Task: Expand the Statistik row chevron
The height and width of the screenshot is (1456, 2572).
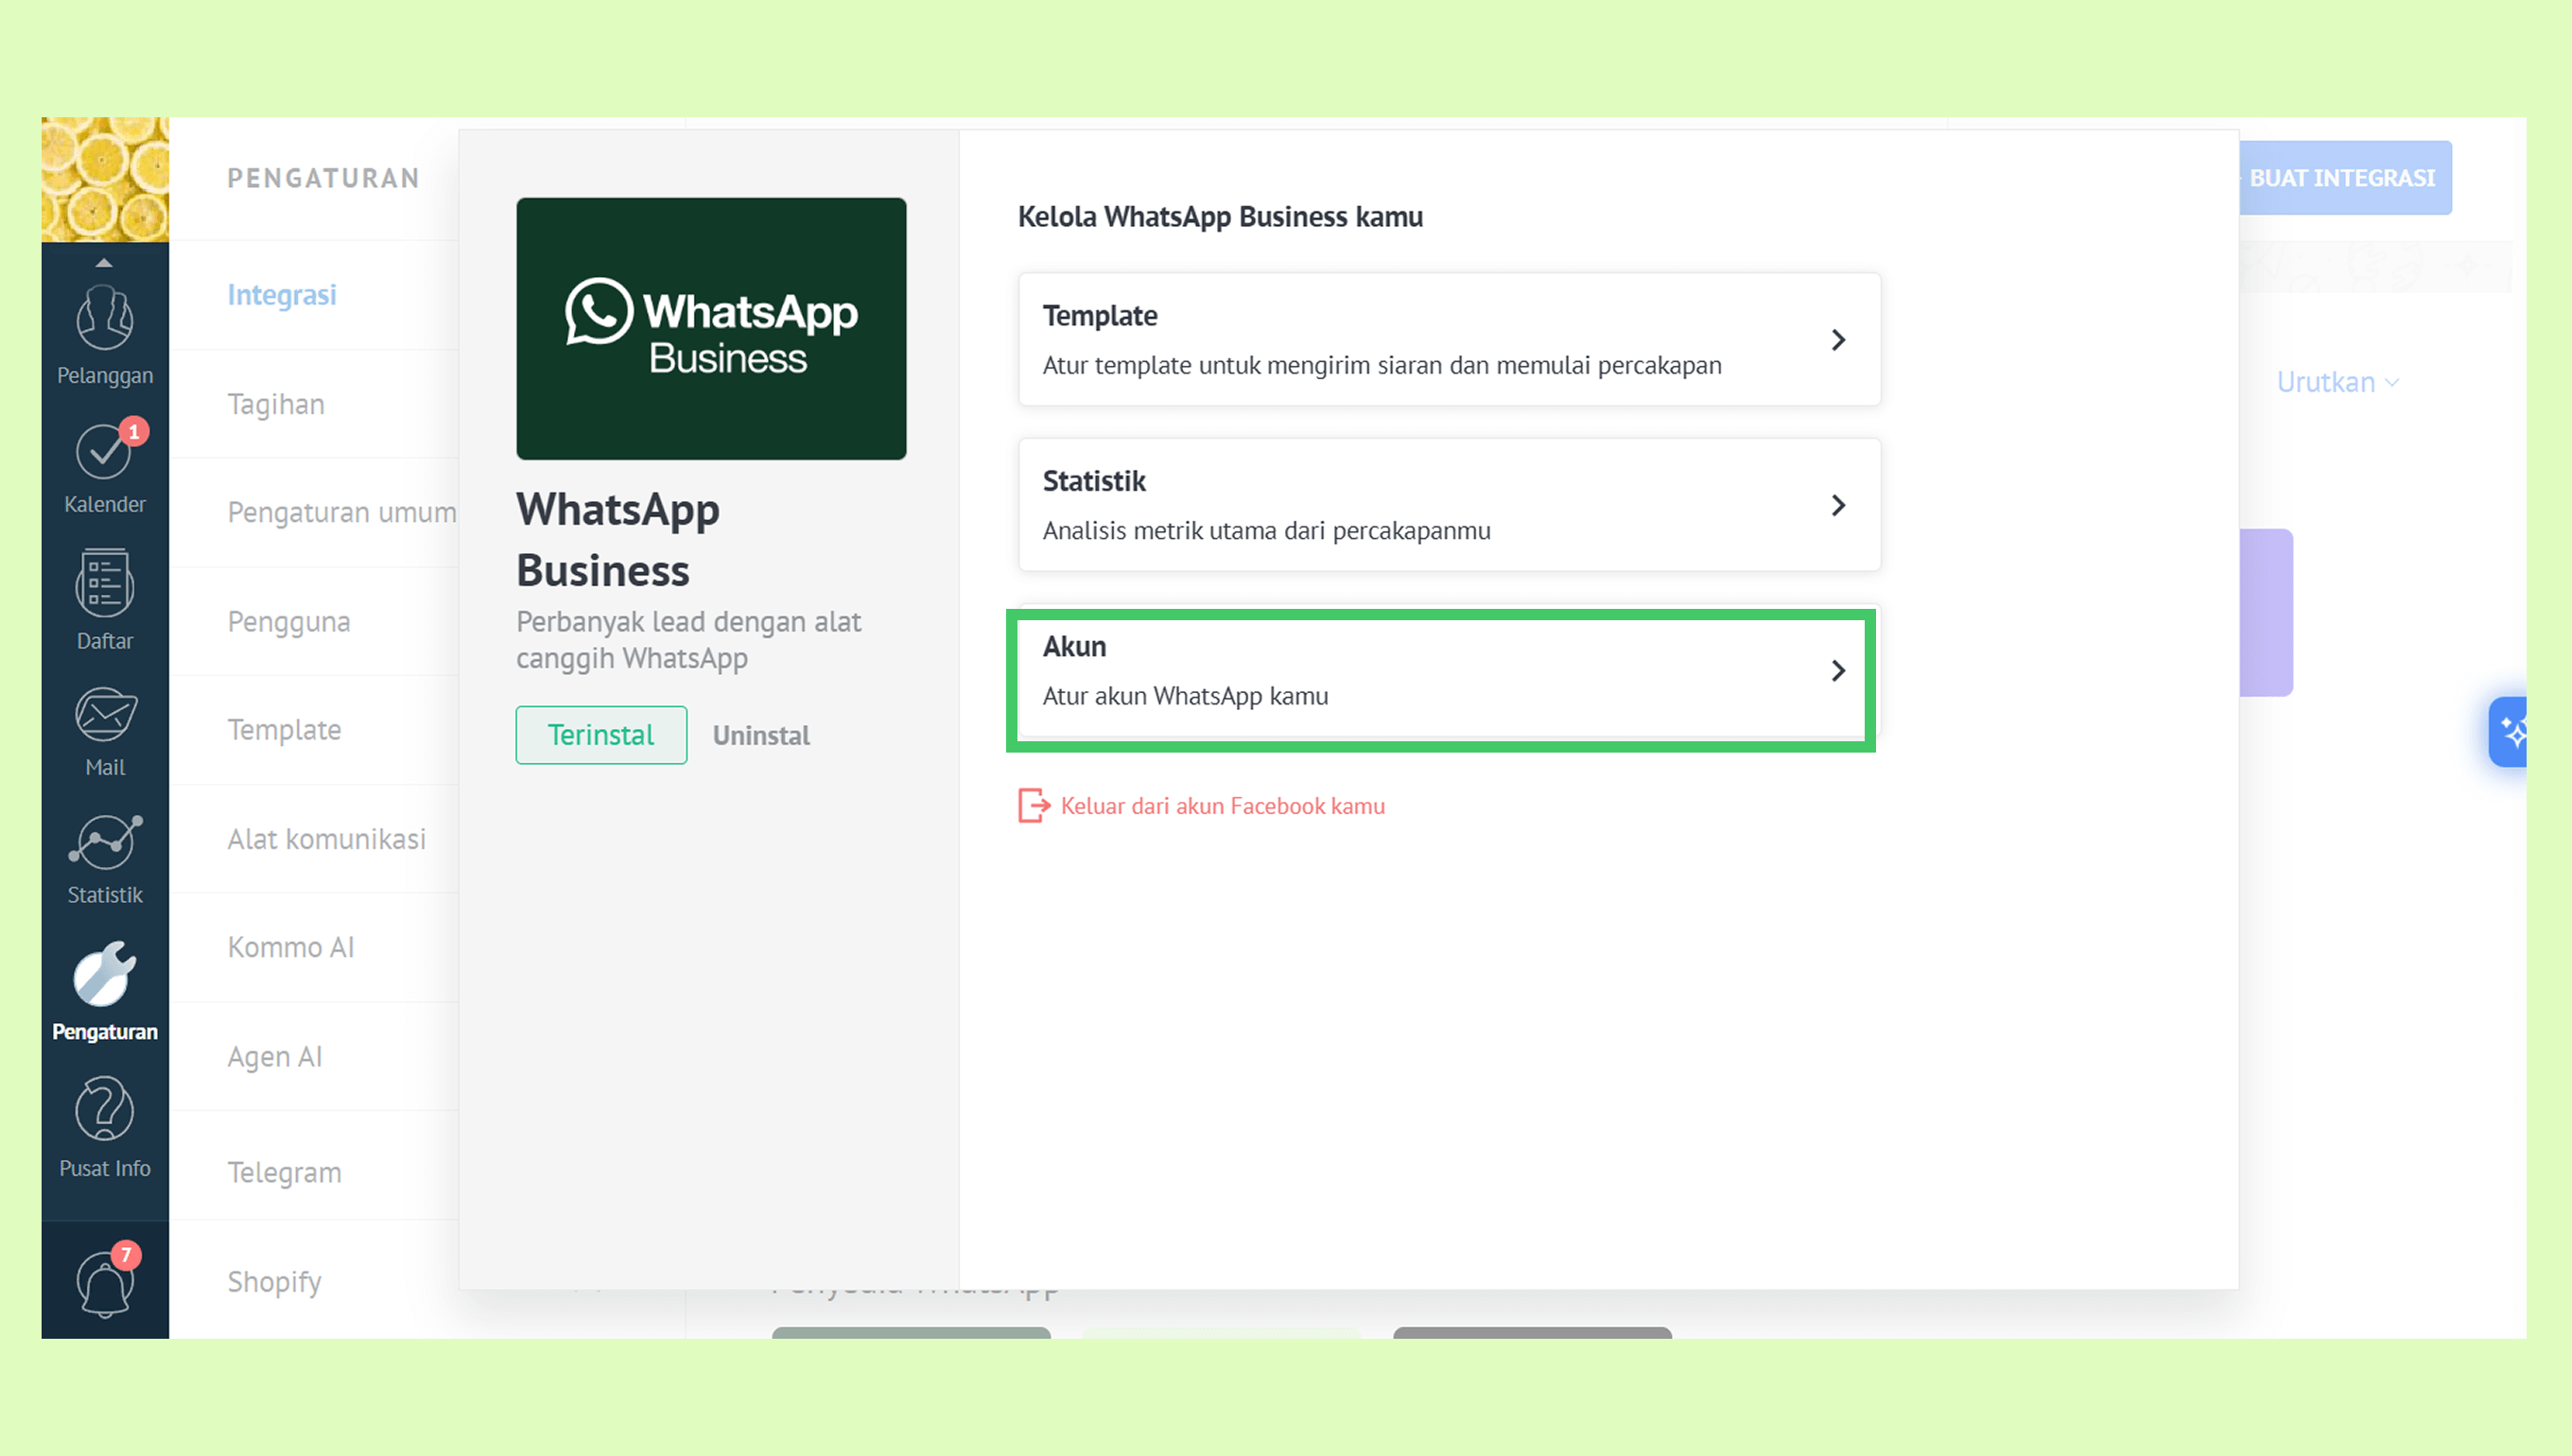Action: click(1838, 505)
